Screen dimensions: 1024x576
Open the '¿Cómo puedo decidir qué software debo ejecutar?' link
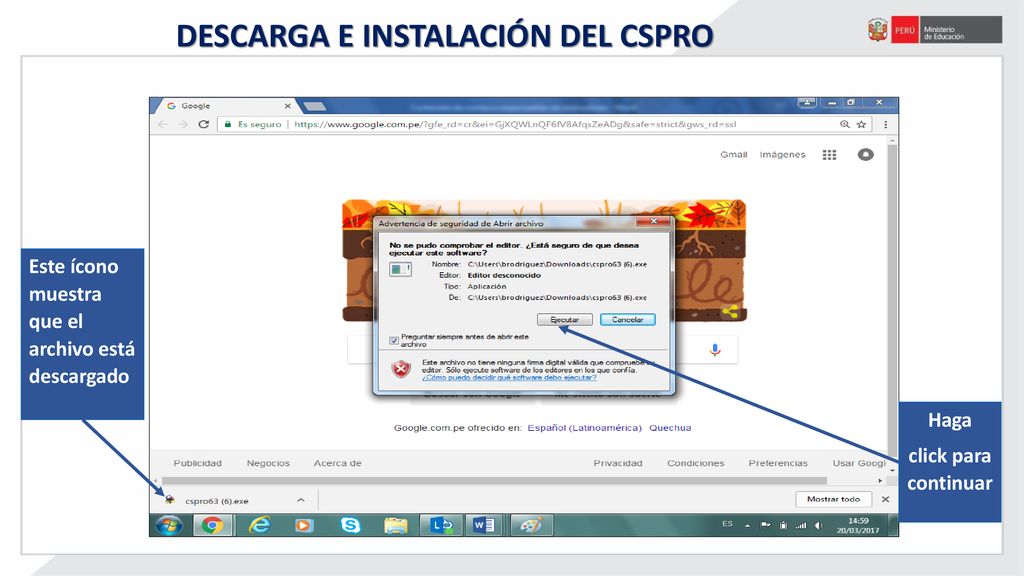pyautogui.click(x=509, y=377)
